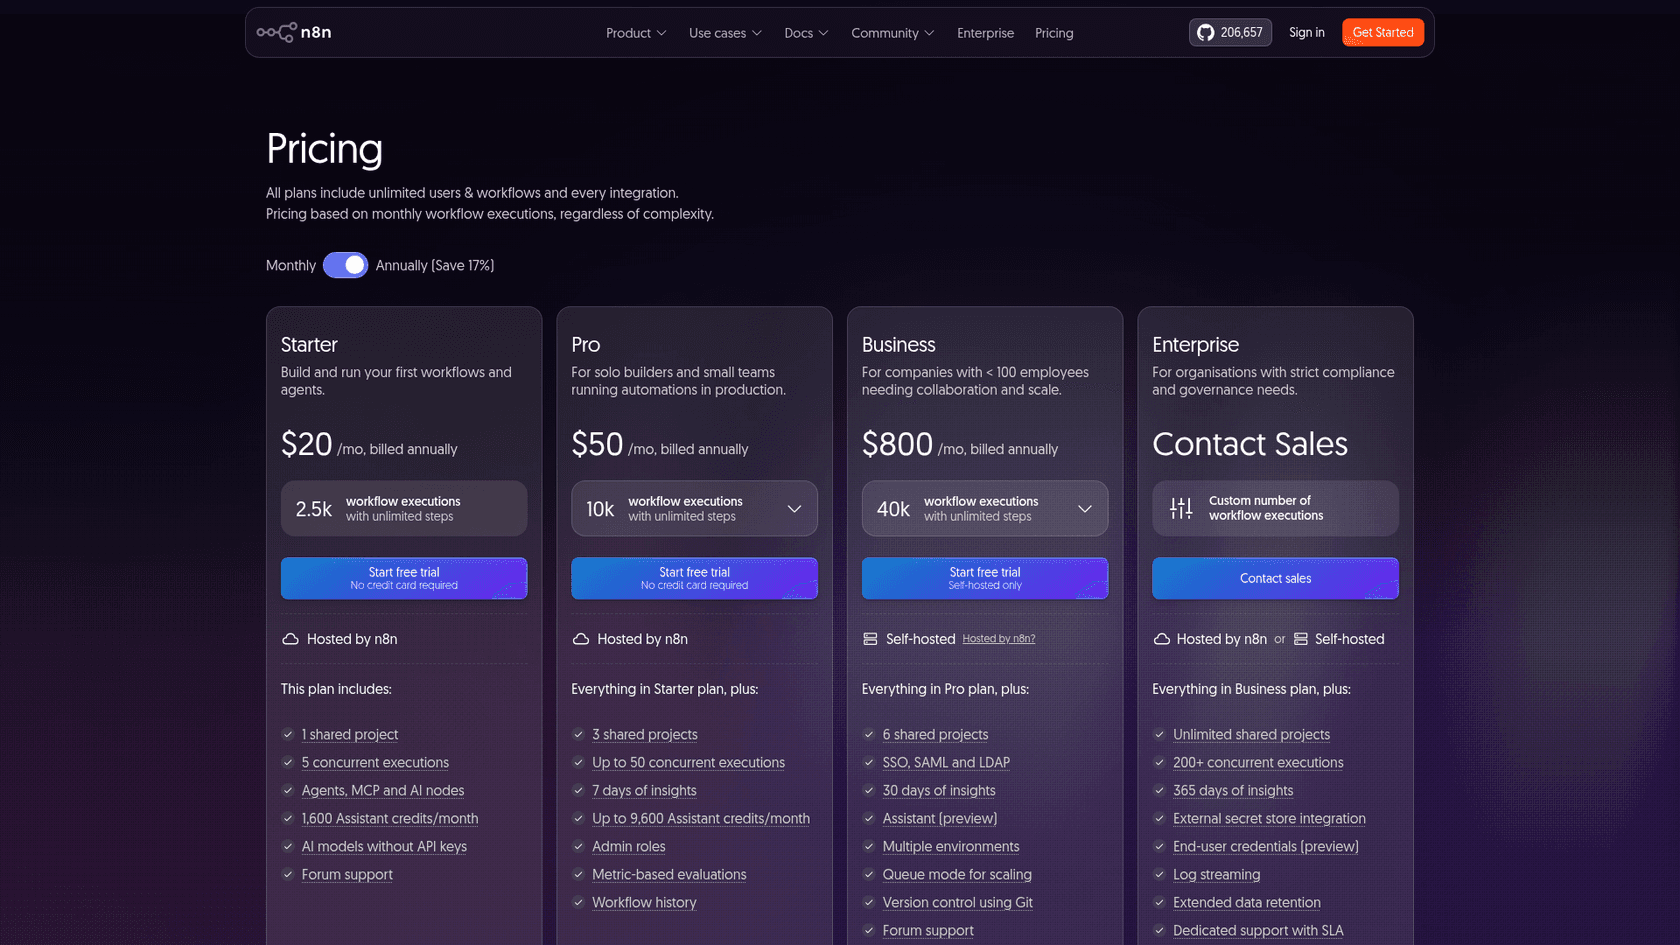Open Pricing nav item
Viewport: 1680px width, 945px height.
tap(1054, 33)
